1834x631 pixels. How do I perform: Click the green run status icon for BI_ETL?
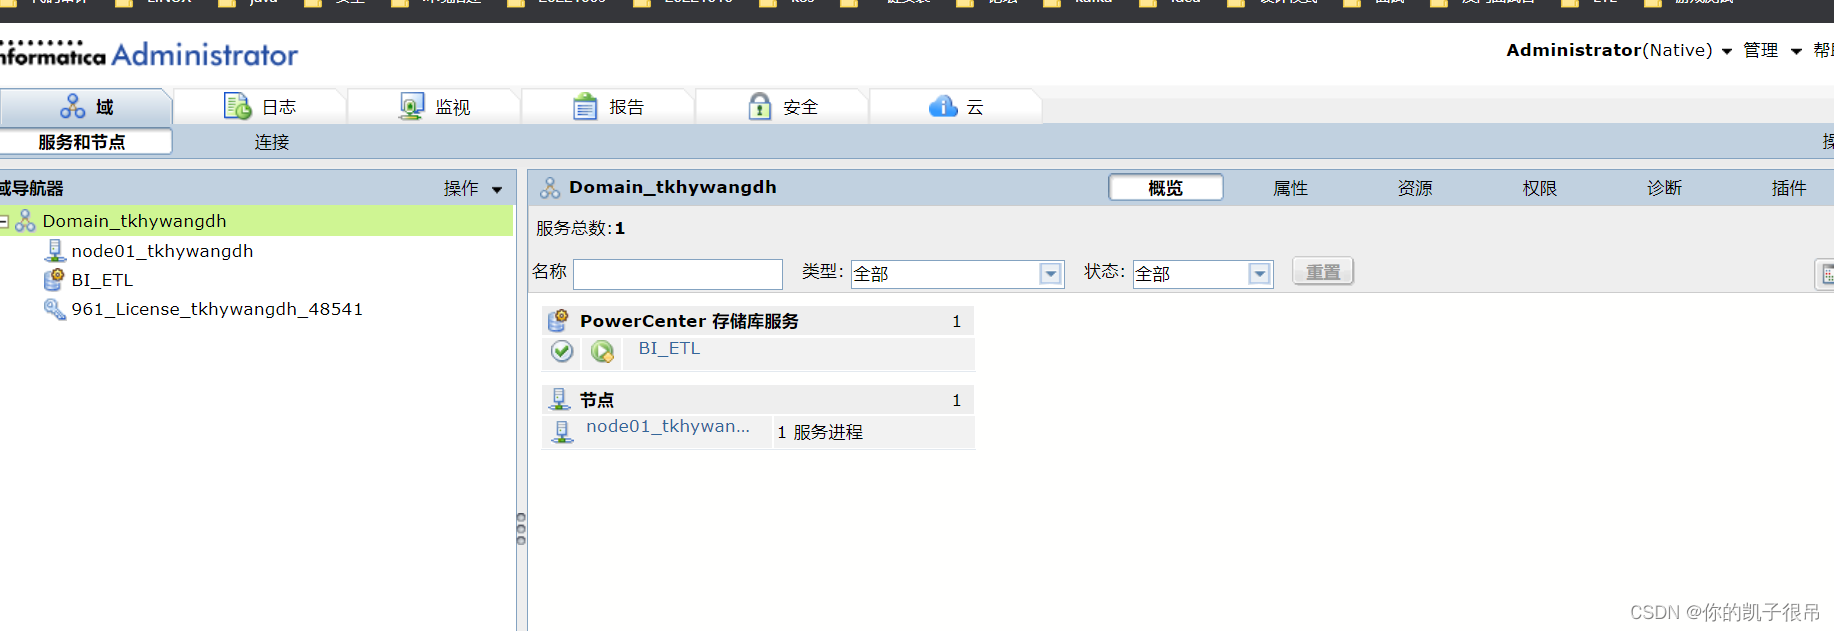(602, 351)
